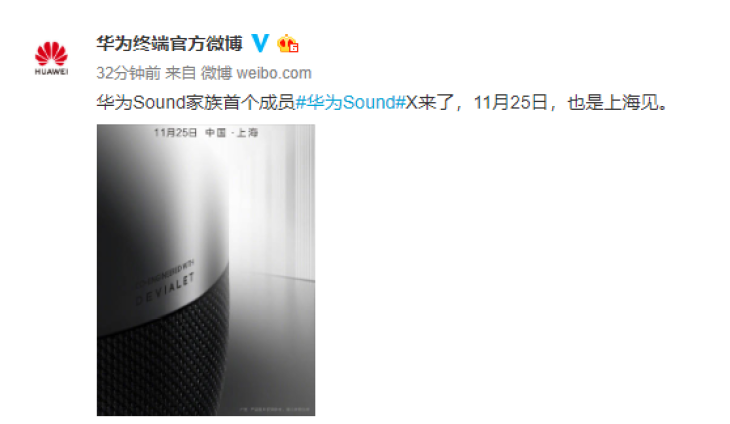
Task: Click the 11月25日 中国·上海 header in poster
Action: point(206,133)
